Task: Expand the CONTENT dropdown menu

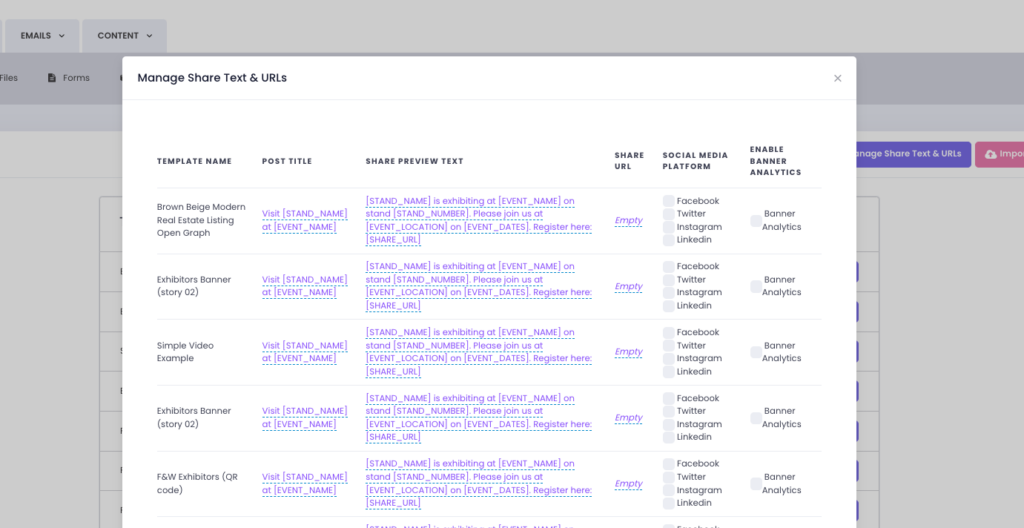Action: click(125, 36)
